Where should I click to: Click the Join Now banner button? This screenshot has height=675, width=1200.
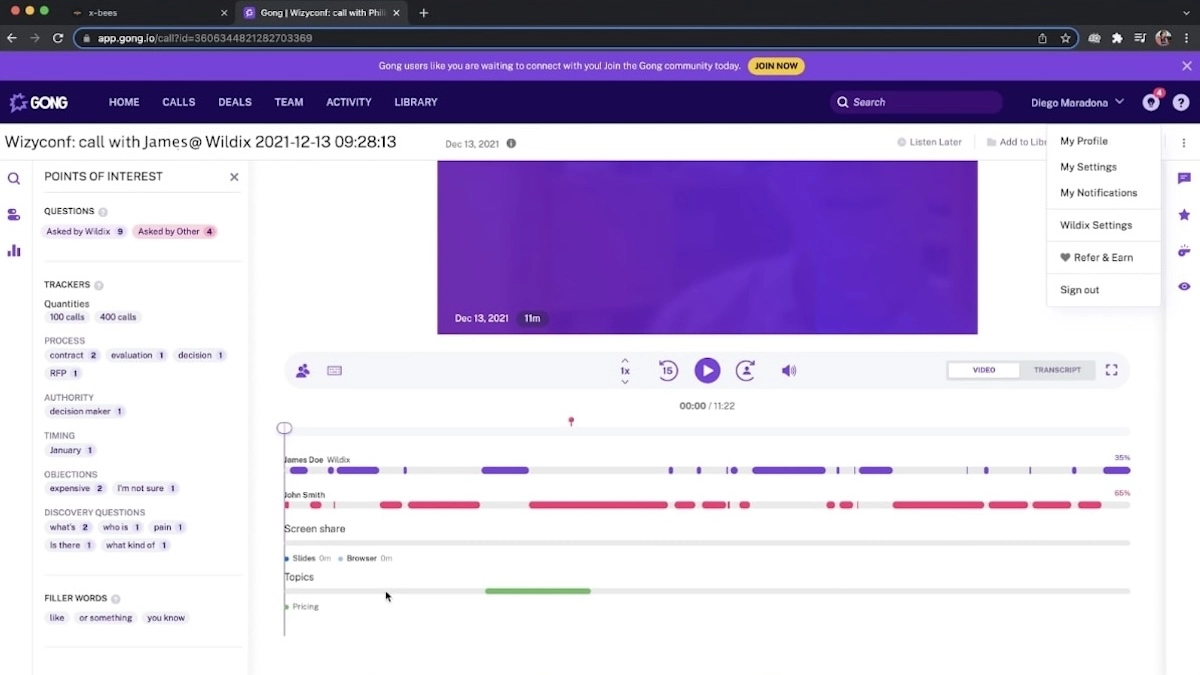click(x=776, y=66)
